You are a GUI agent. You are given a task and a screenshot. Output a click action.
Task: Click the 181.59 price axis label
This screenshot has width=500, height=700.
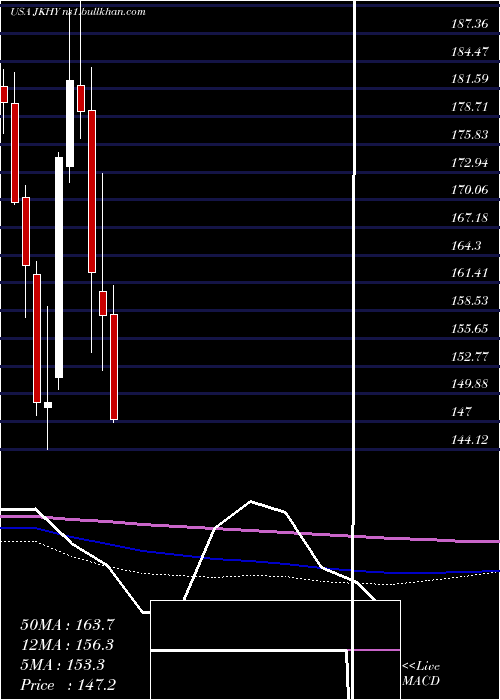tap(470, 79)
